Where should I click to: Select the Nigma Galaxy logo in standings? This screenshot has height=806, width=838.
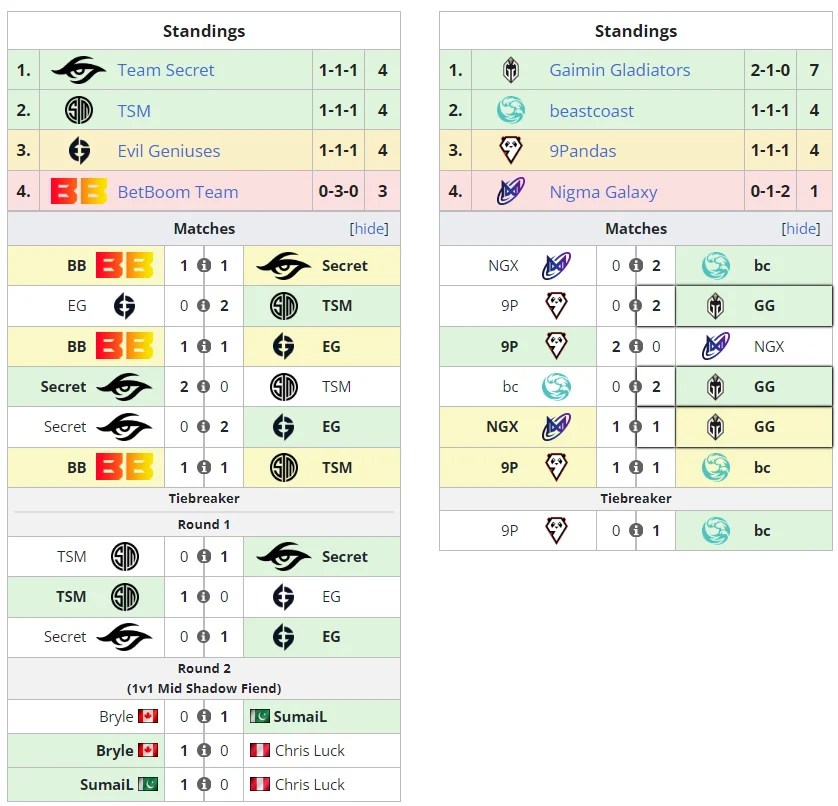pos(511,190)
